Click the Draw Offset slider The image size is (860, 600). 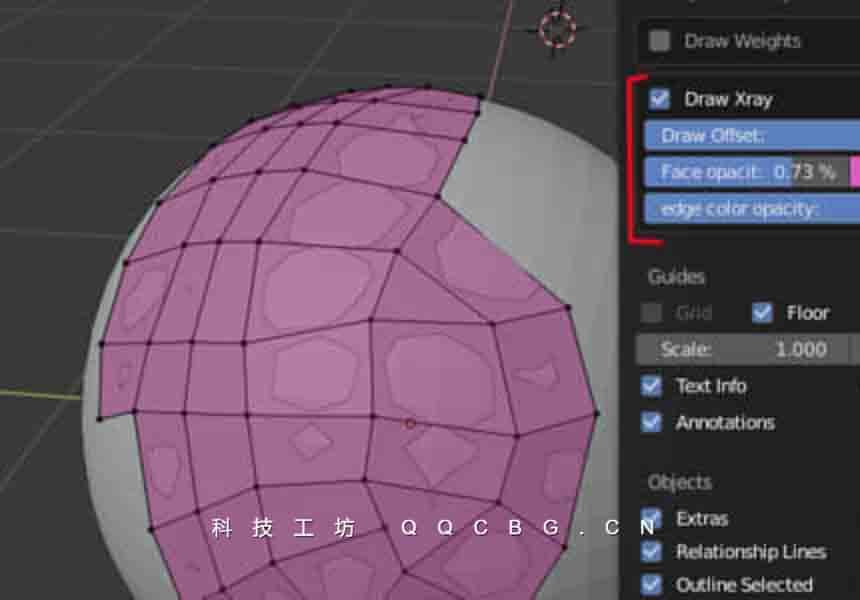point(750,136)
